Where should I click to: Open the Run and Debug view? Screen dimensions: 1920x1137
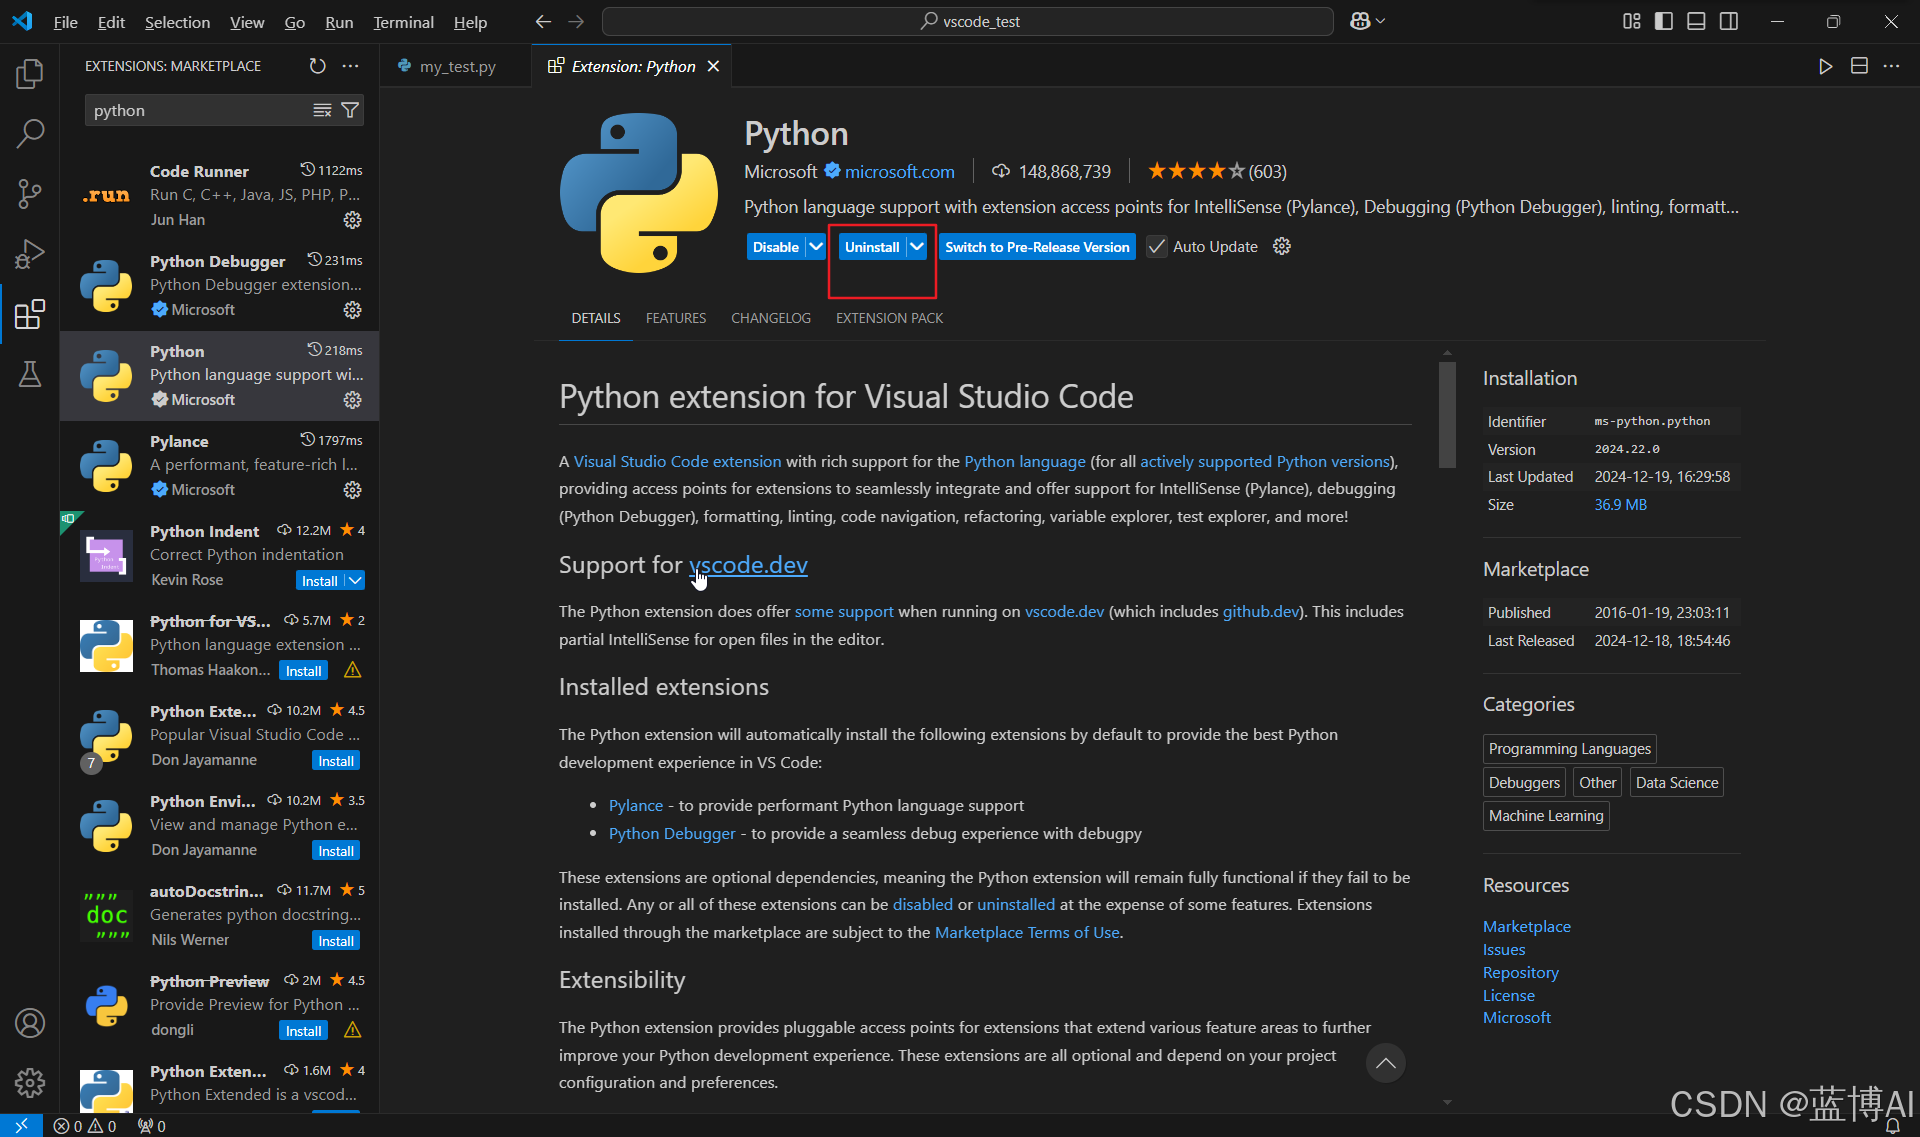30,254
